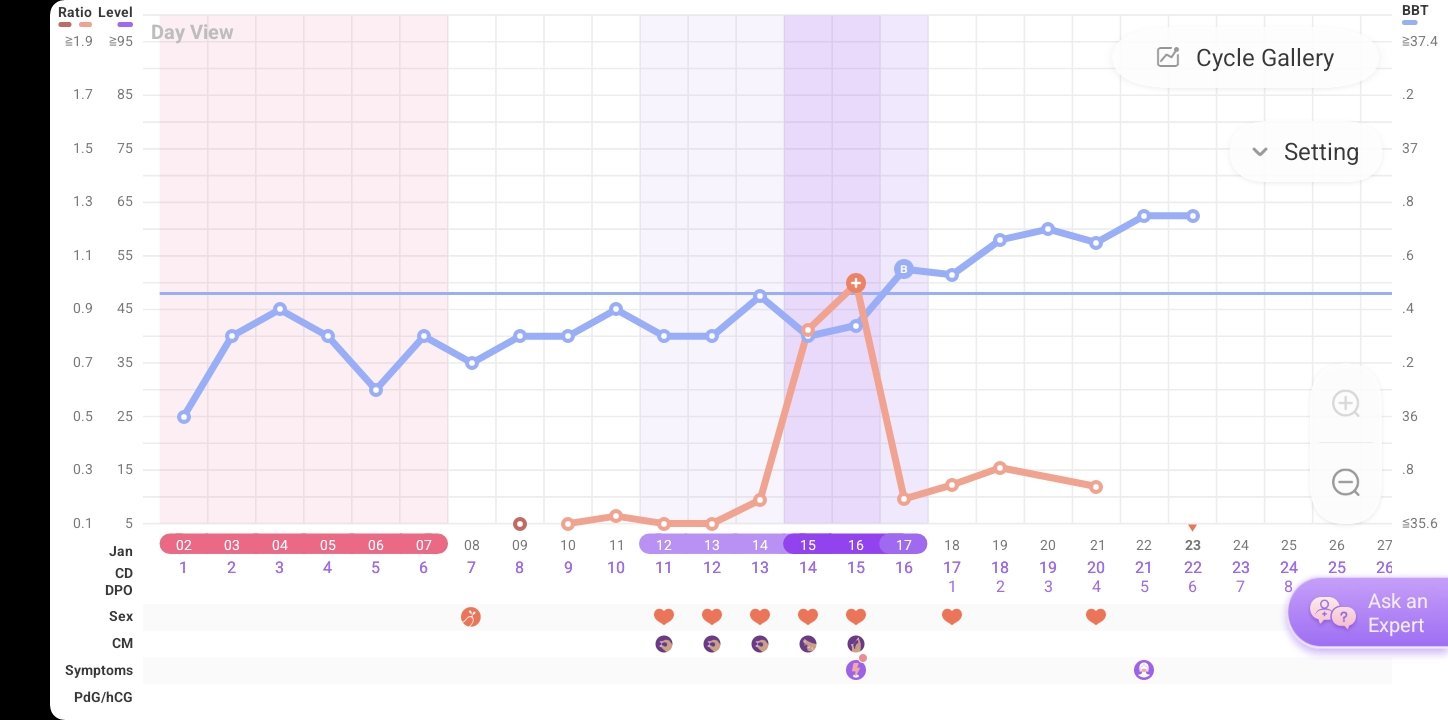This screenshot has height=720, width=1448.
Task: Open the Cycle Gallery
Action: coord(1246,58)
